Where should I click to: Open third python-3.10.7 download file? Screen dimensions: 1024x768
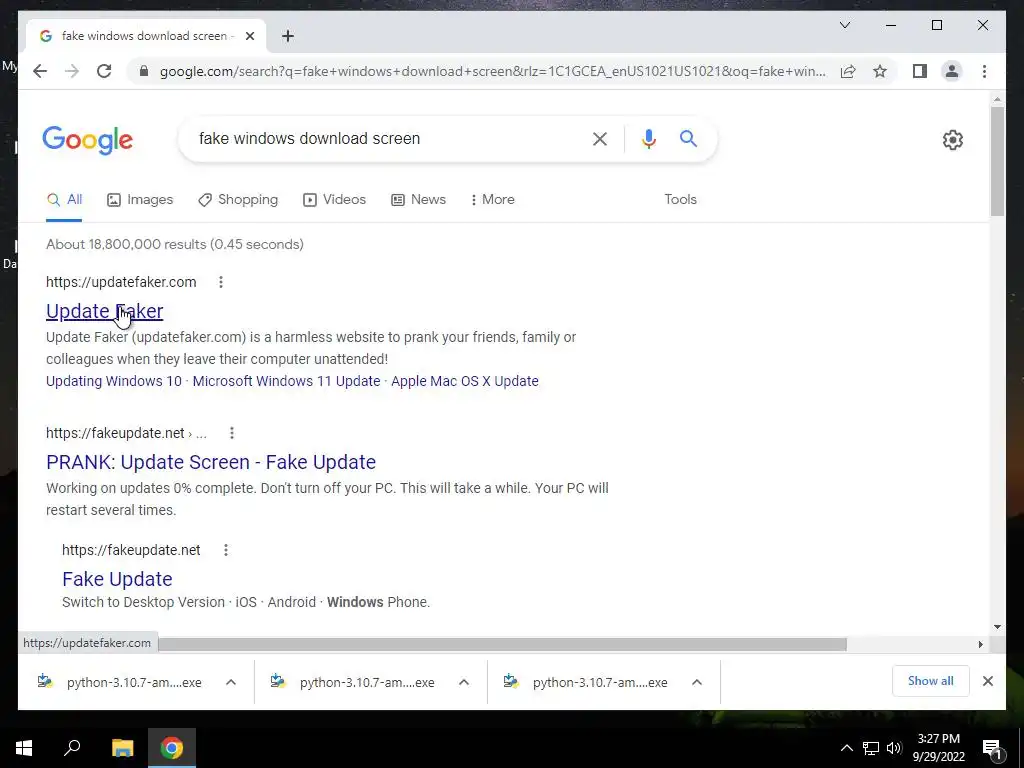[x=587, y=682]
